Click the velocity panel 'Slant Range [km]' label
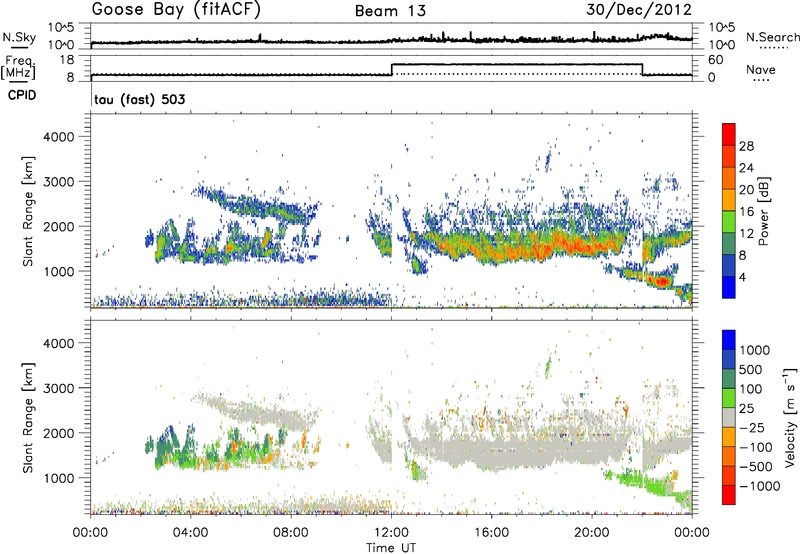800x554 pixels. pyautogui.click(x=28, y=417)
